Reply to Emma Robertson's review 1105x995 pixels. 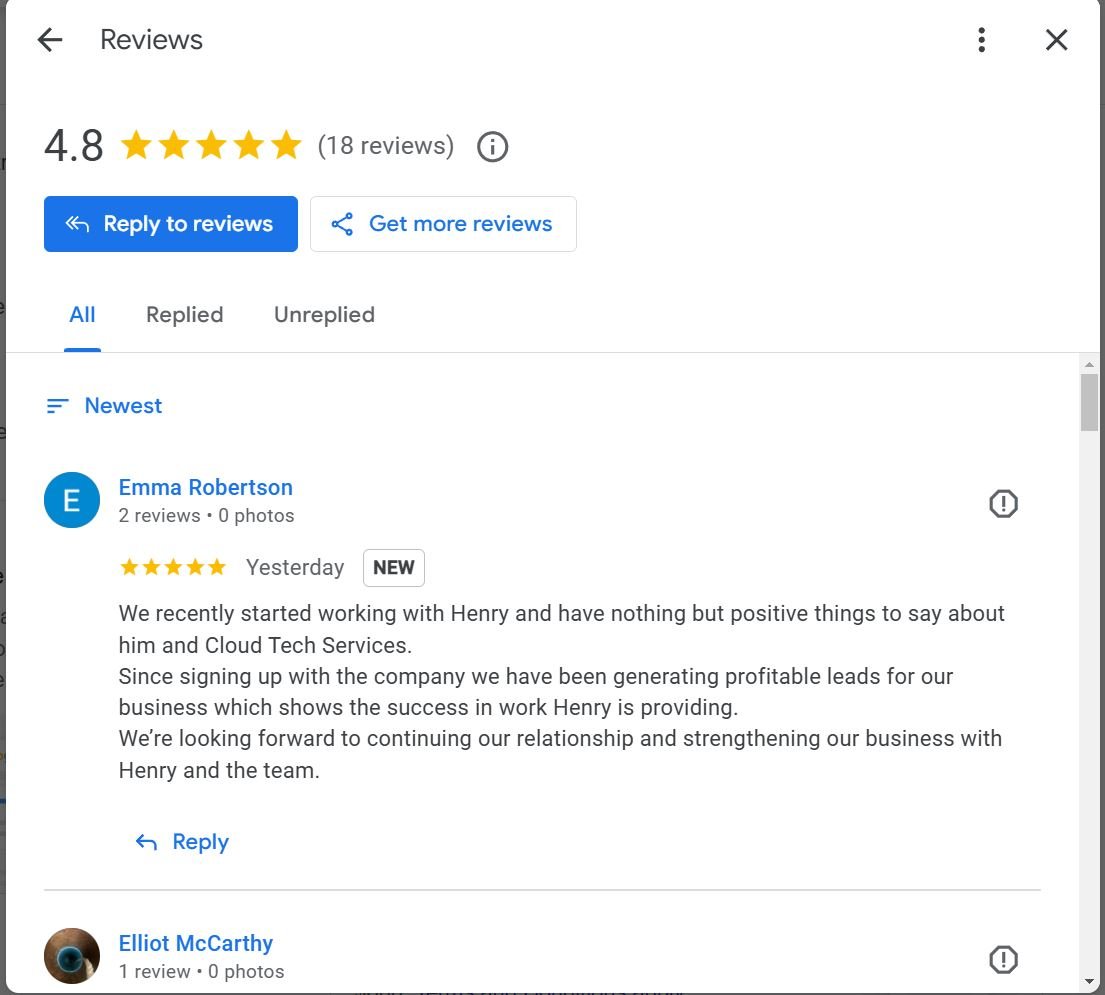(182, 842)
